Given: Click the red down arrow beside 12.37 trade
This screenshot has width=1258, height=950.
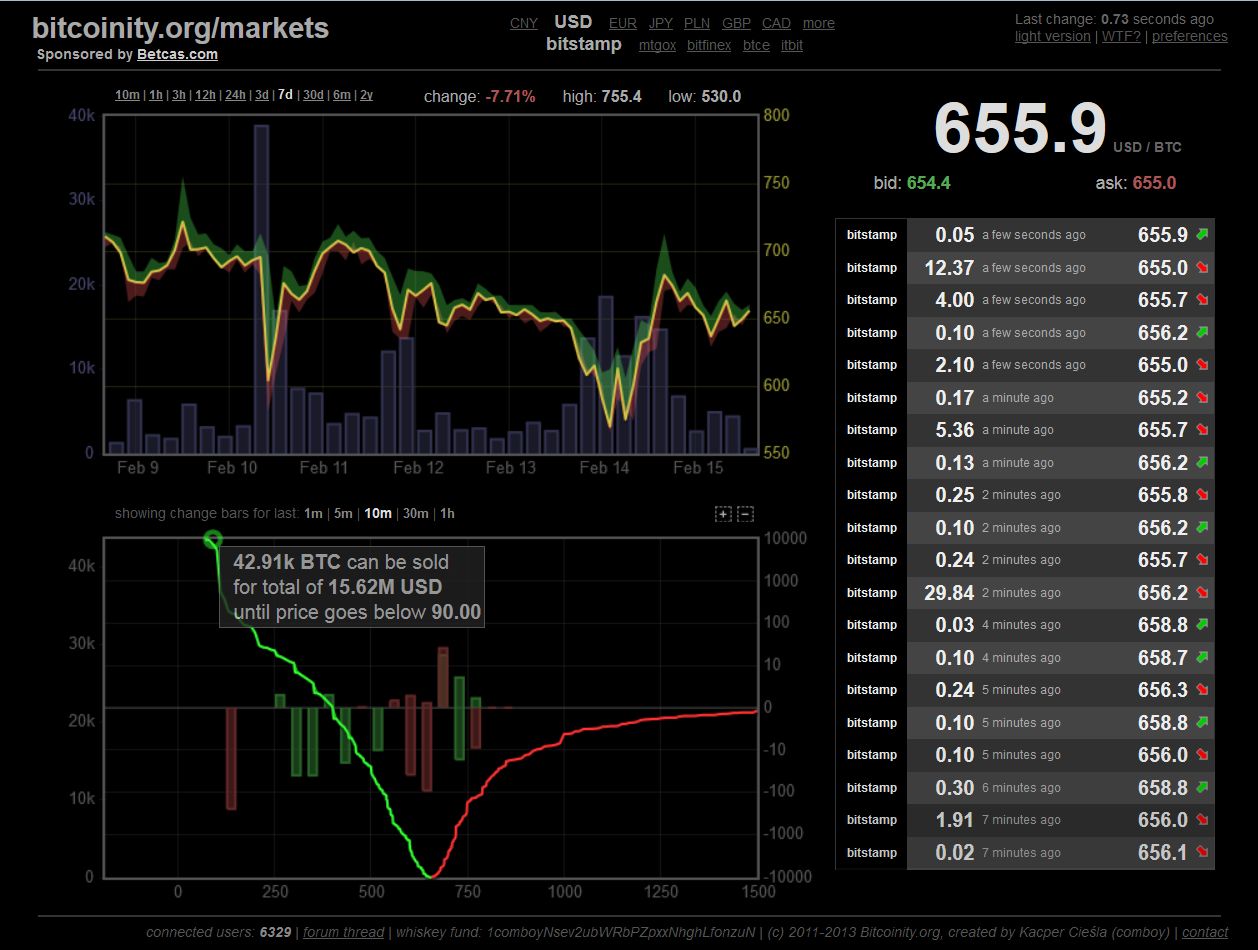Looking at the screenshot, I should [x=1201, y=268].
